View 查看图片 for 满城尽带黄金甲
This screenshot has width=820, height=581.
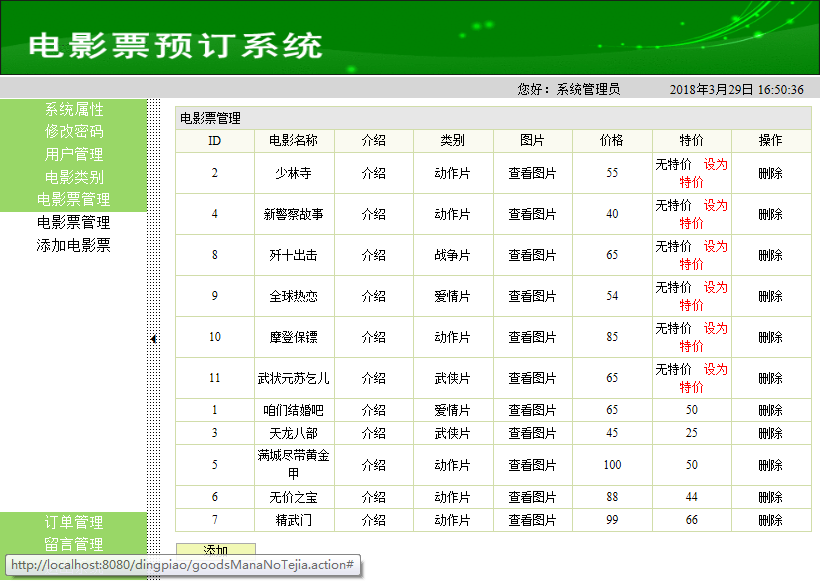click(532, 465)
